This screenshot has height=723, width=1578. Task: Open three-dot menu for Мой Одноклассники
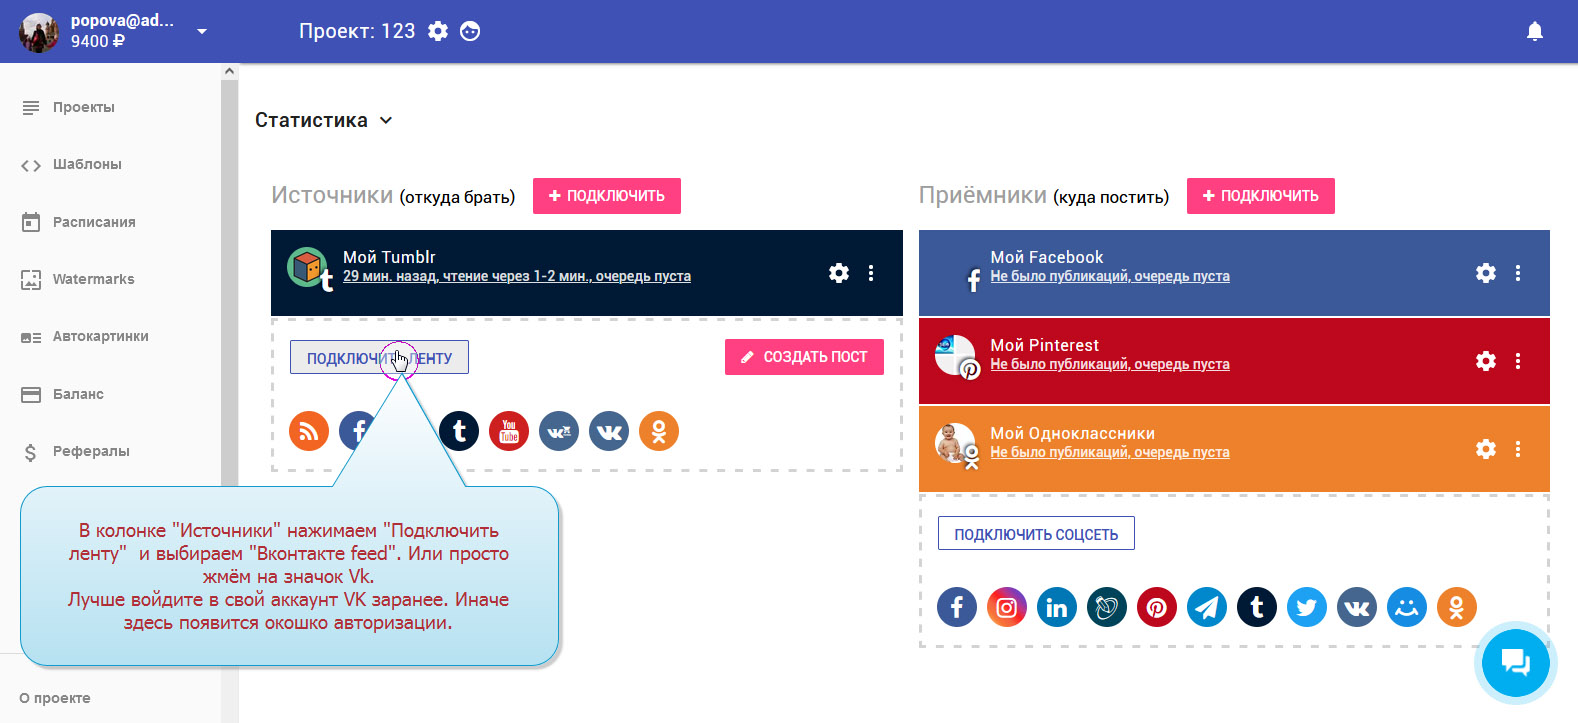point(1518,449)
